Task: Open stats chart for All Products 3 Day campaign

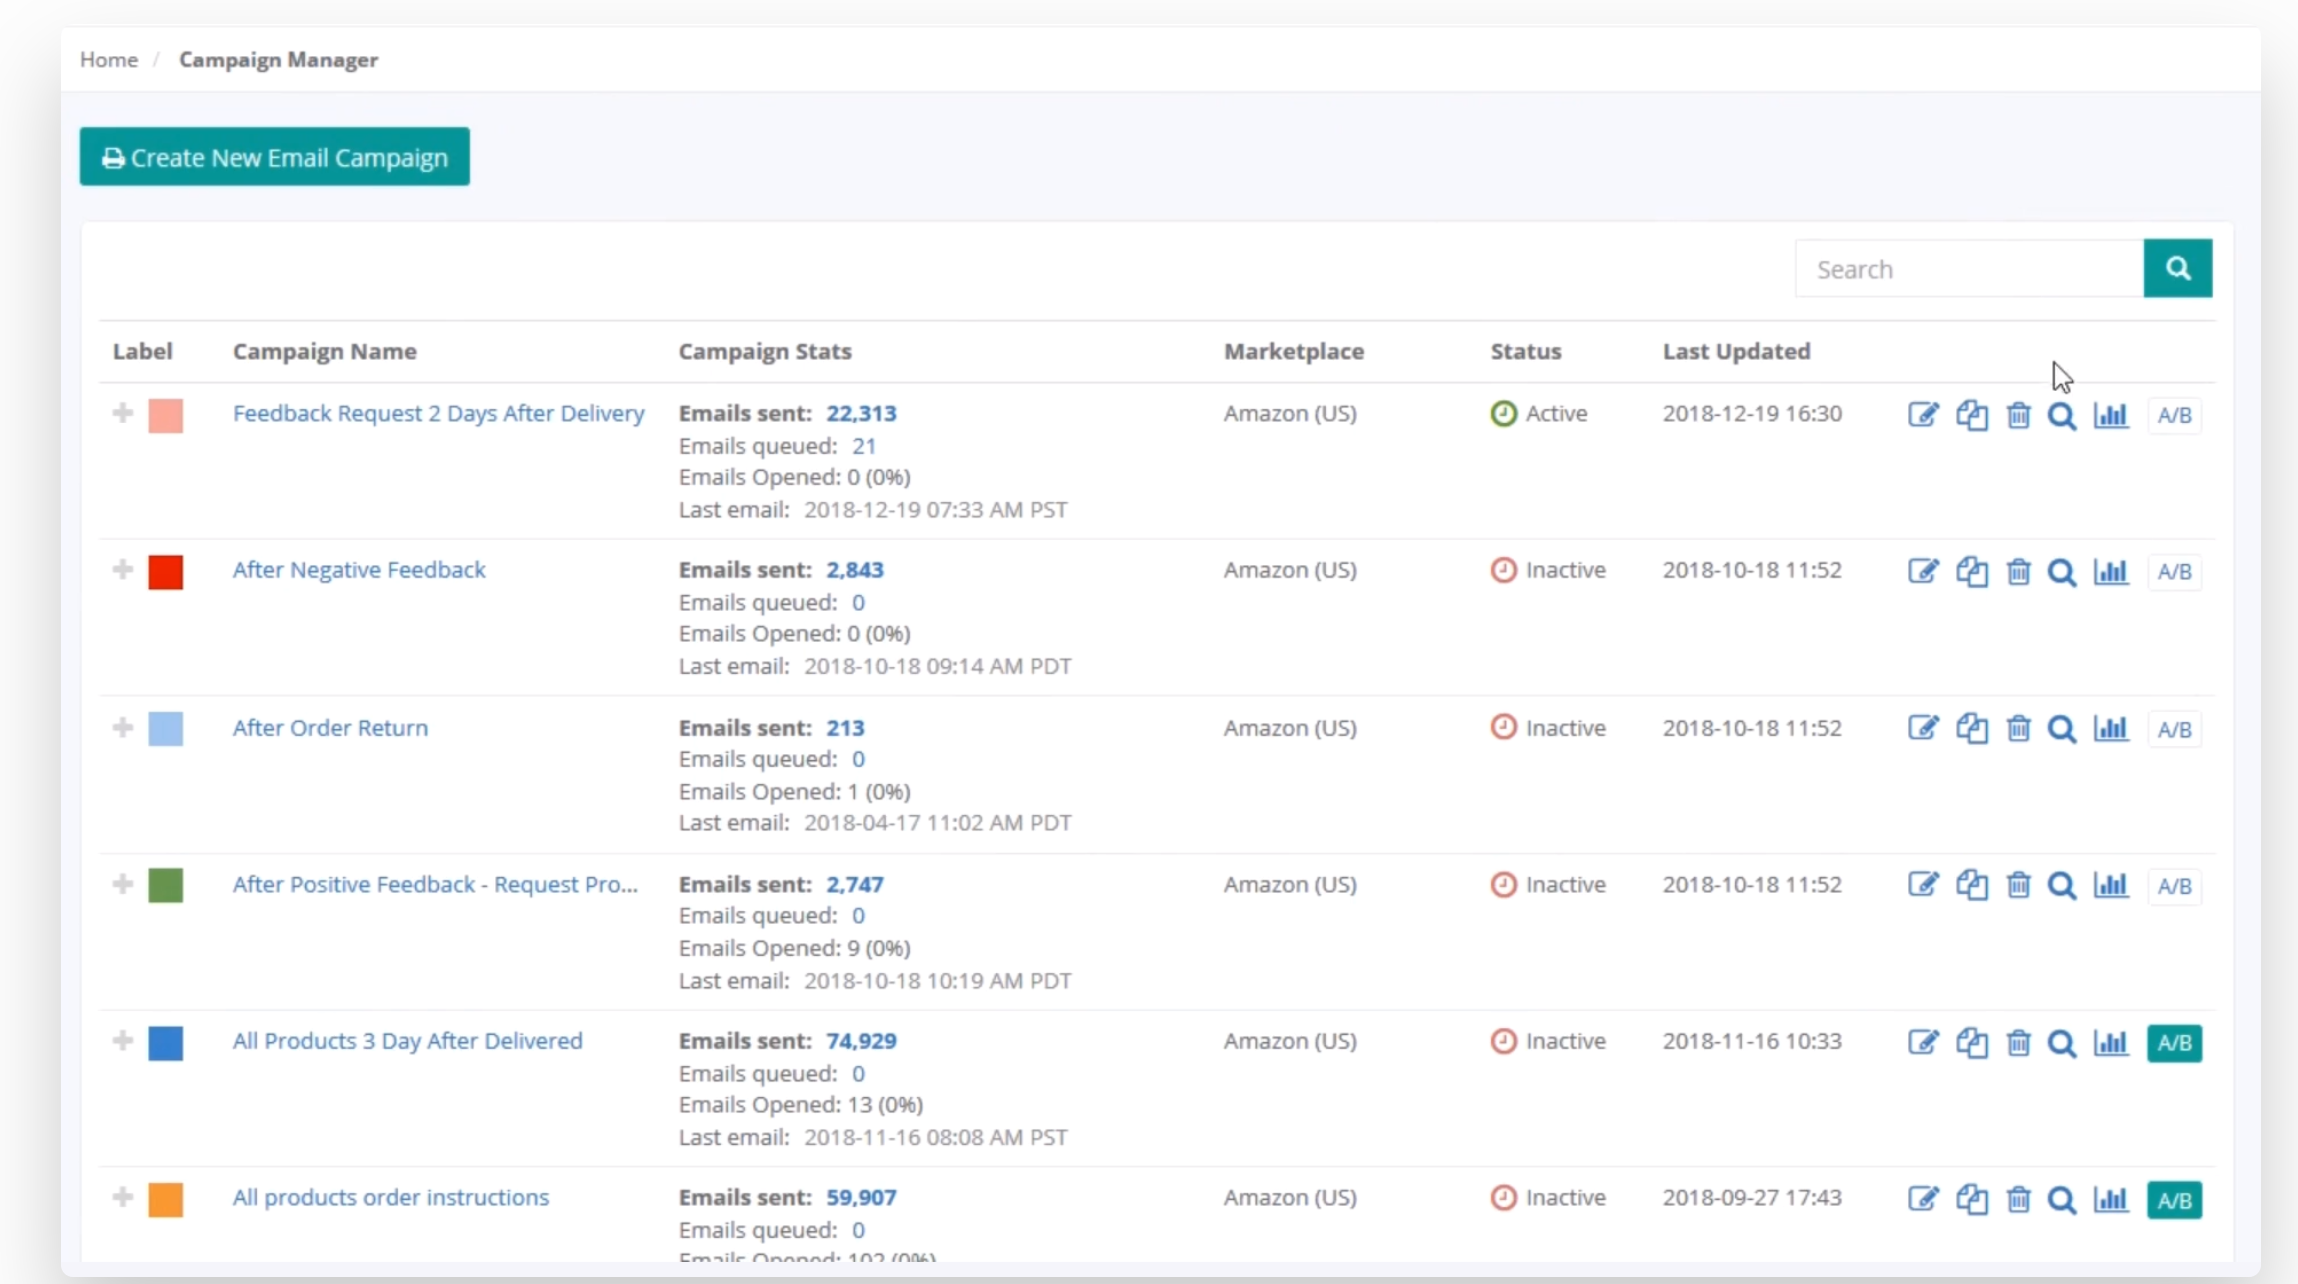Action: (2110, 1042)
